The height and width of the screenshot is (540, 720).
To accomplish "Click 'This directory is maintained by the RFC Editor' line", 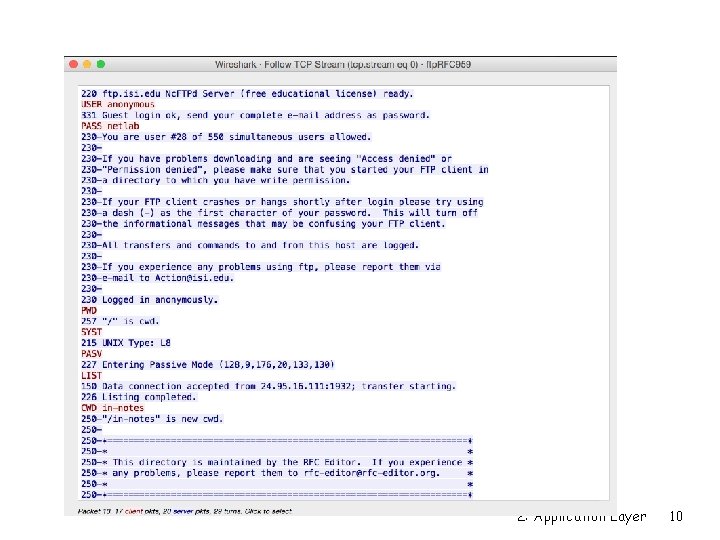I will [x=277, y=462].
